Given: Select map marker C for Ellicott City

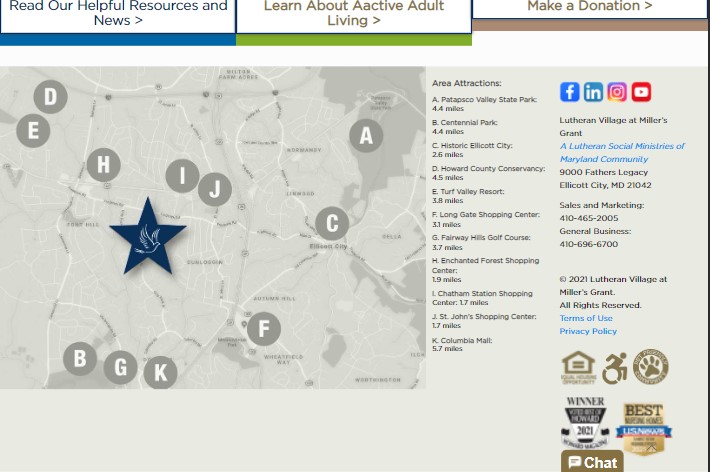Looking at the screenshot, I should point(332,223).
